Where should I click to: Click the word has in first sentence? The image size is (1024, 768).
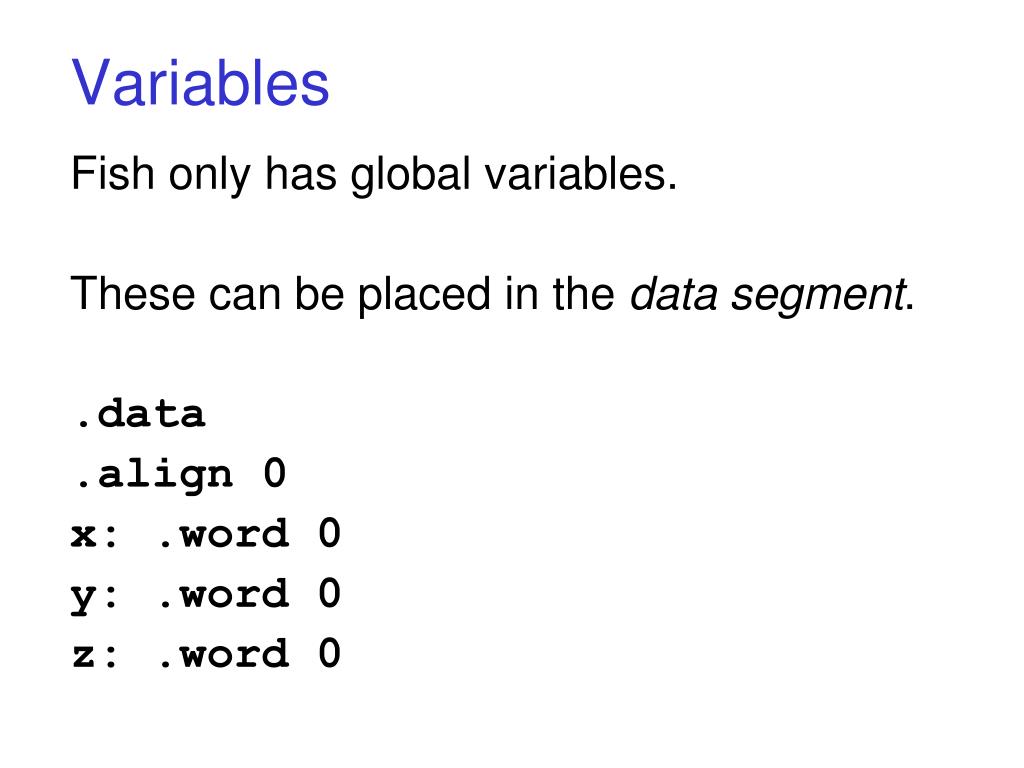tap(300, 173)
